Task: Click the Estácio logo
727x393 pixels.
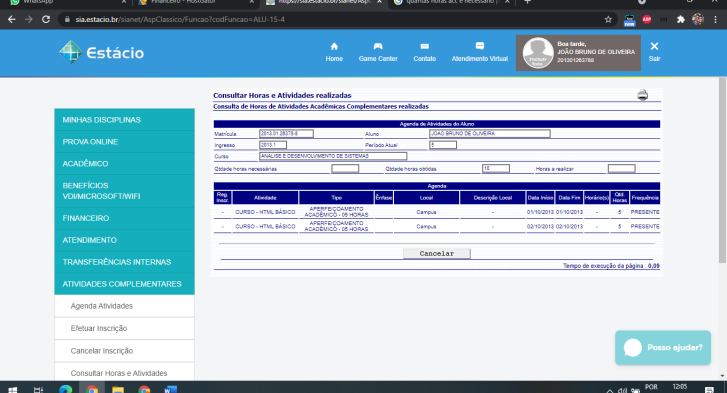Action: point(102,52)
